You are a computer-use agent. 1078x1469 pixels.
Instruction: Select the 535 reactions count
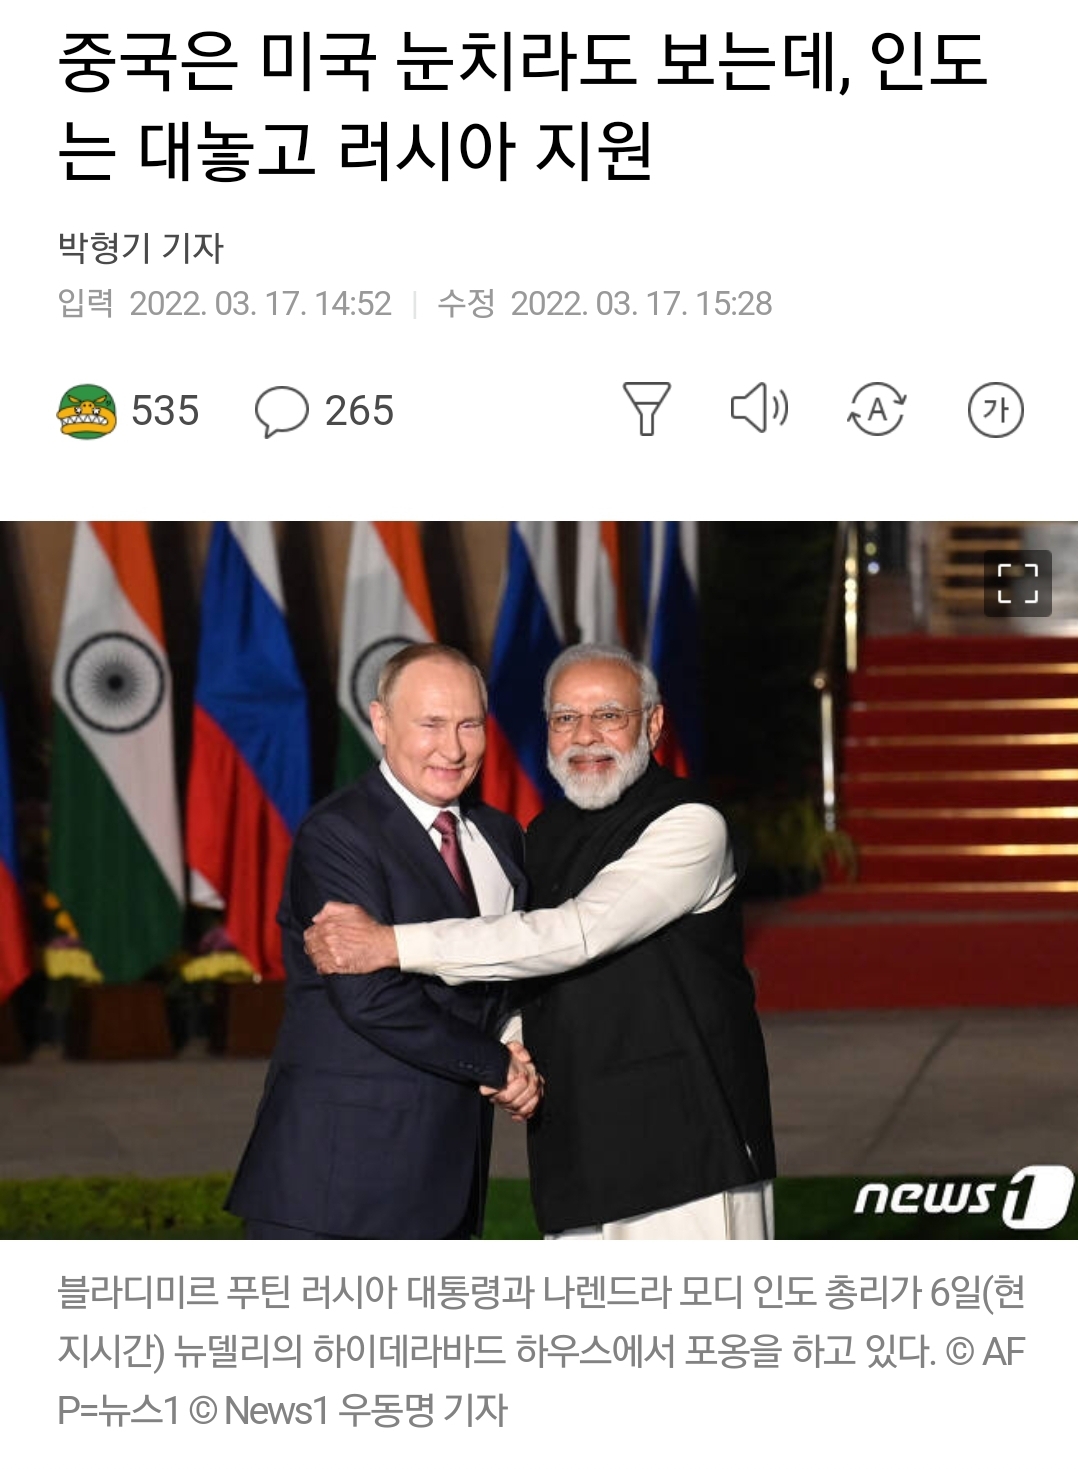click(x=165, y=411)
